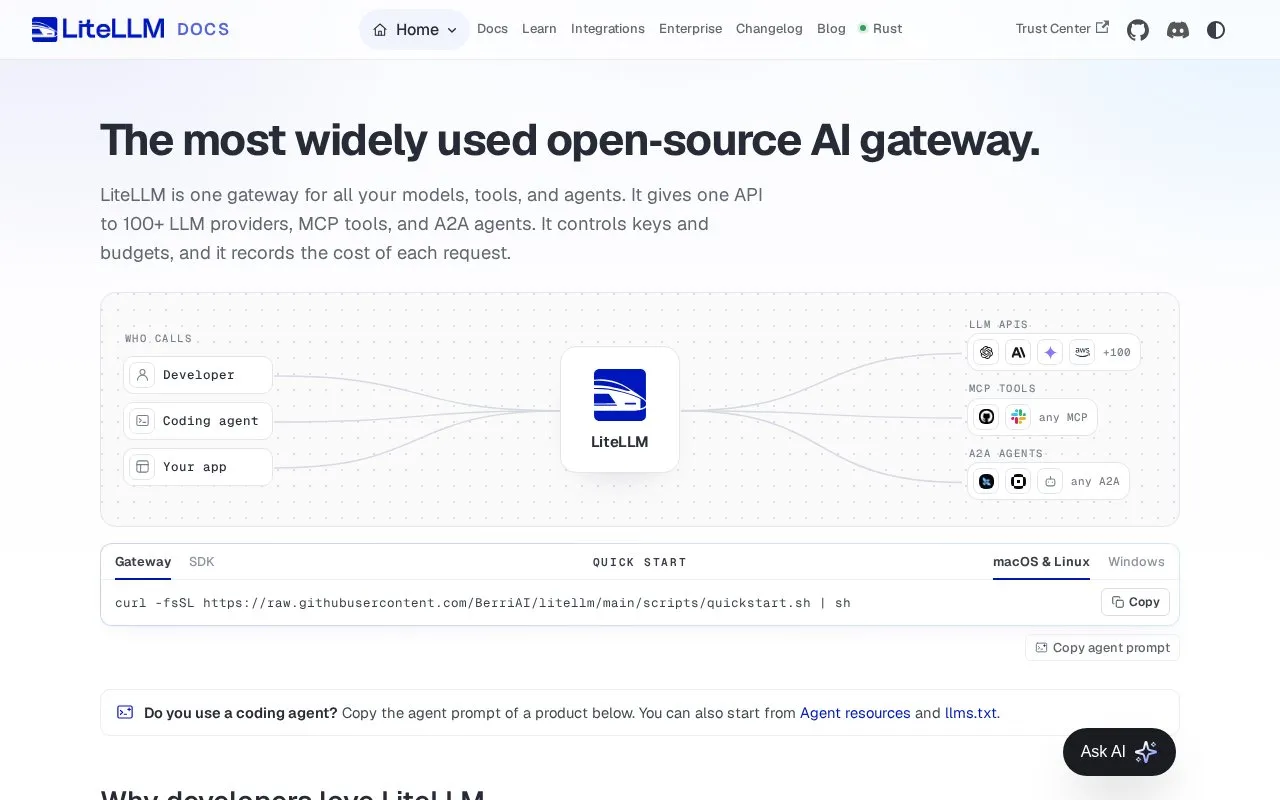Click the Developer person icon
Viewport: 1280px width, 800px height.
(x=142, y=375)
